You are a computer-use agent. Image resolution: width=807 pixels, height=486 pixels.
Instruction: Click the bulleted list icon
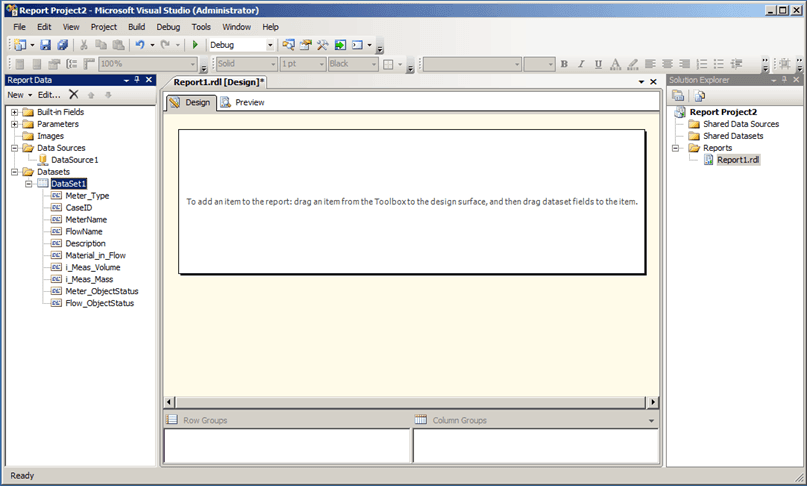point(719,64)
